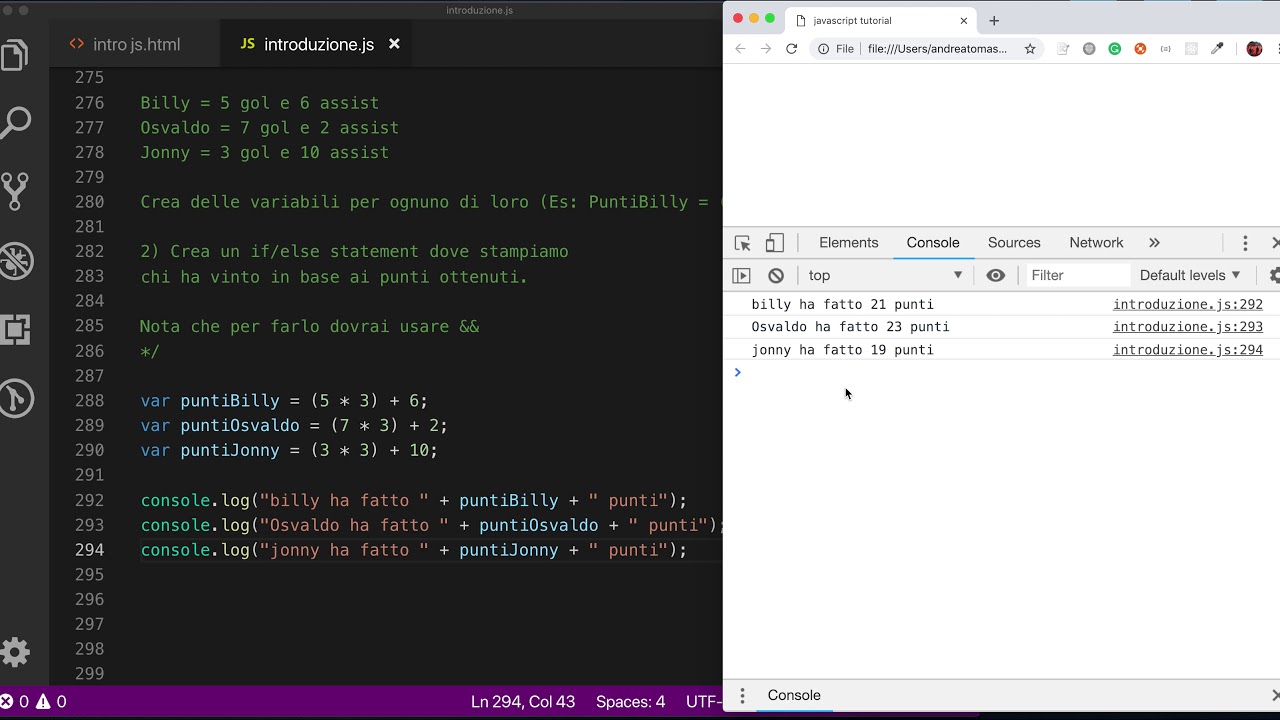Open the DevTools three-dot customize menu
The width and height of the screenshot is (1280, 720).
coord(1245,243)
